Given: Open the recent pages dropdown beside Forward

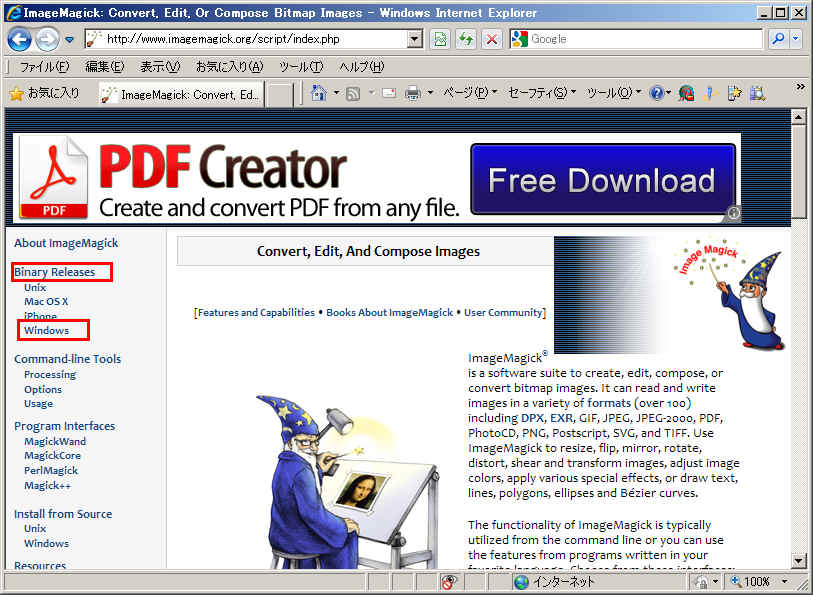Looking at the screenshot, I should point(69,39).
